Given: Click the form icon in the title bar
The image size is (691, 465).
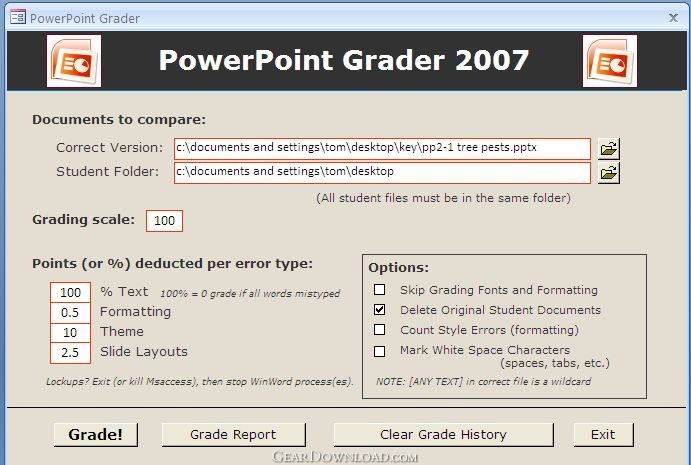Looking at the screenshot, I should 18,18.
